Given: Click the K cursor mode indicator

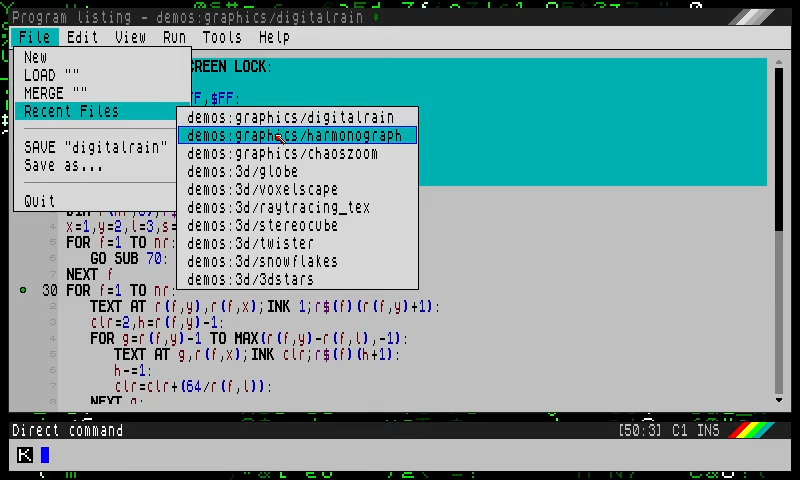Looking at the screenshot, I should pos(24,455).
